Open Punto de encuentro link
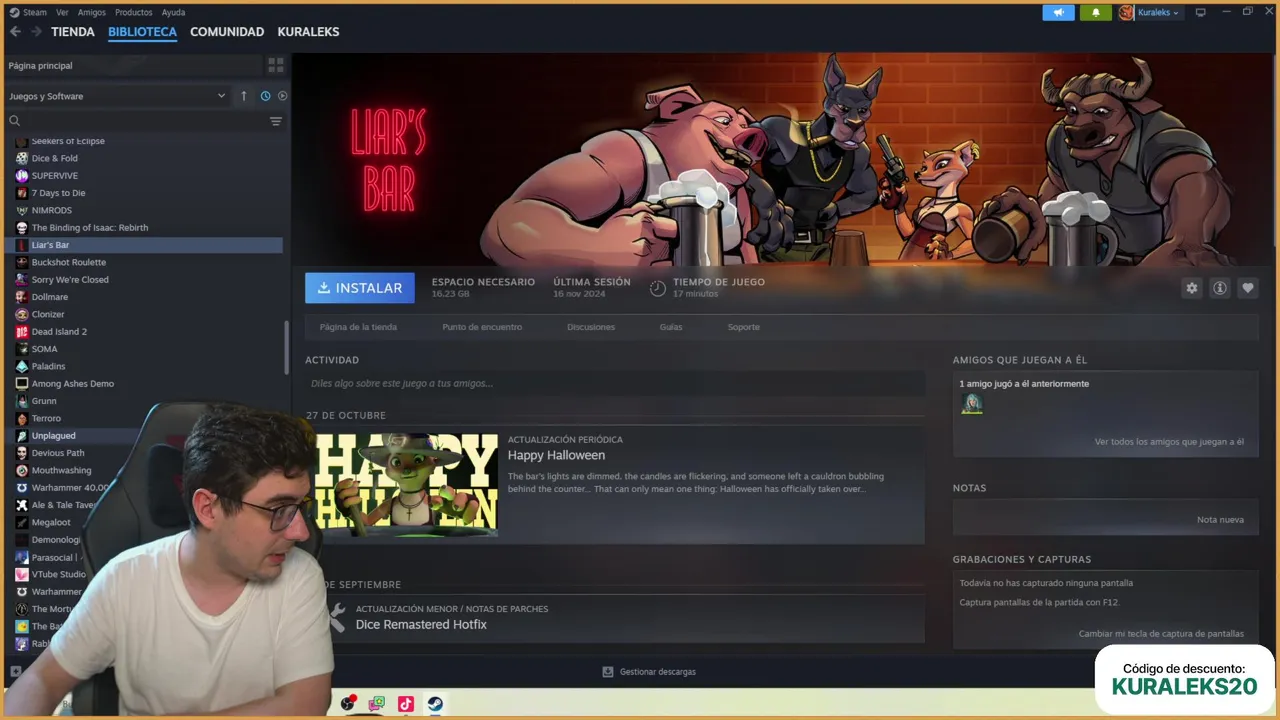The width and height of the screenshot is (1280, 720). [482, 327]
